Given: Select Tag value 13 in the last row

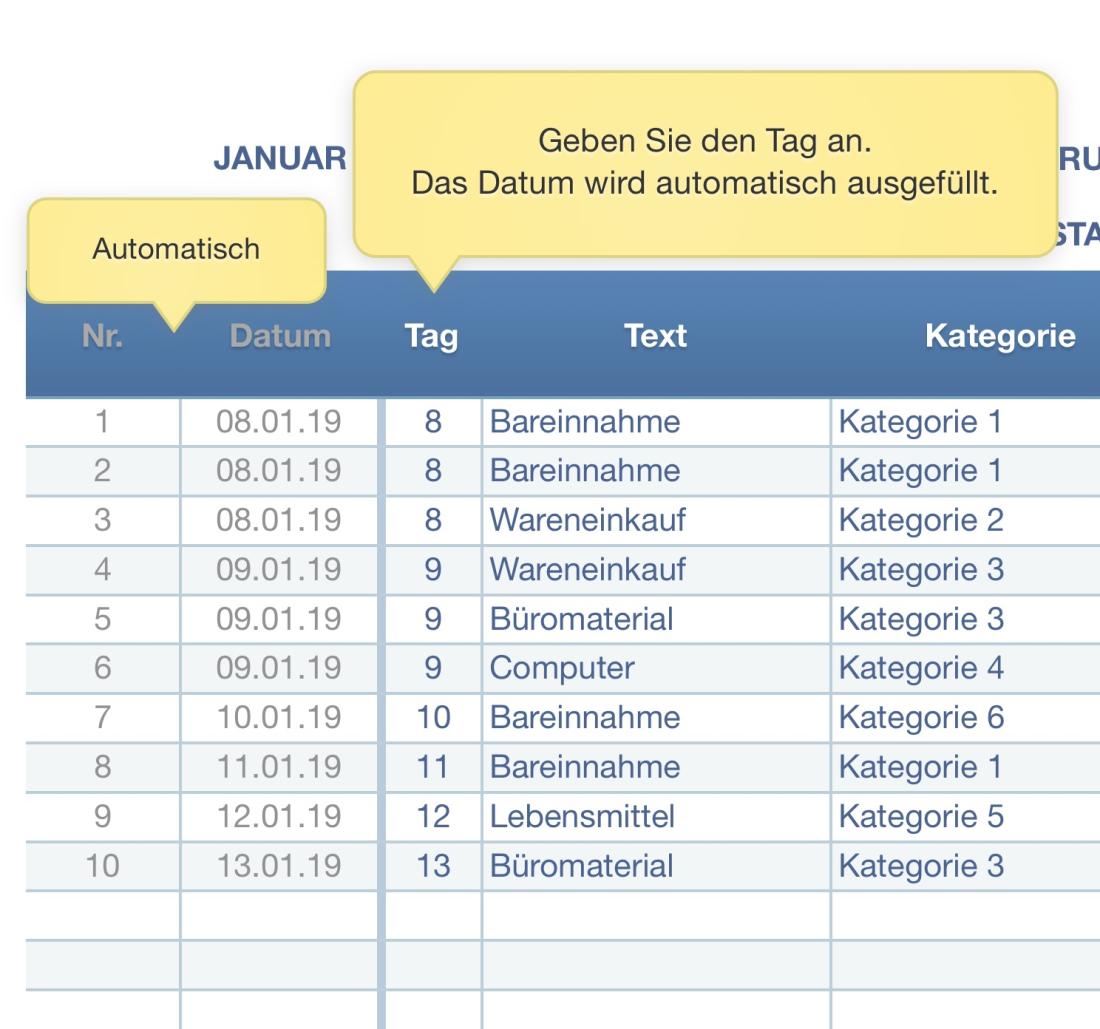Looking at the screenshot, I should point(432,865).
